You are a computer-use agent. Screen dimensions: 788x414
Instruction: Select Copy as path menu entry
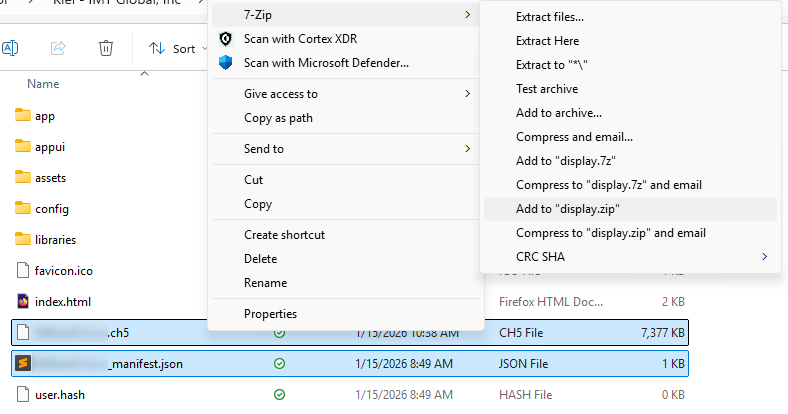(278, 118)
